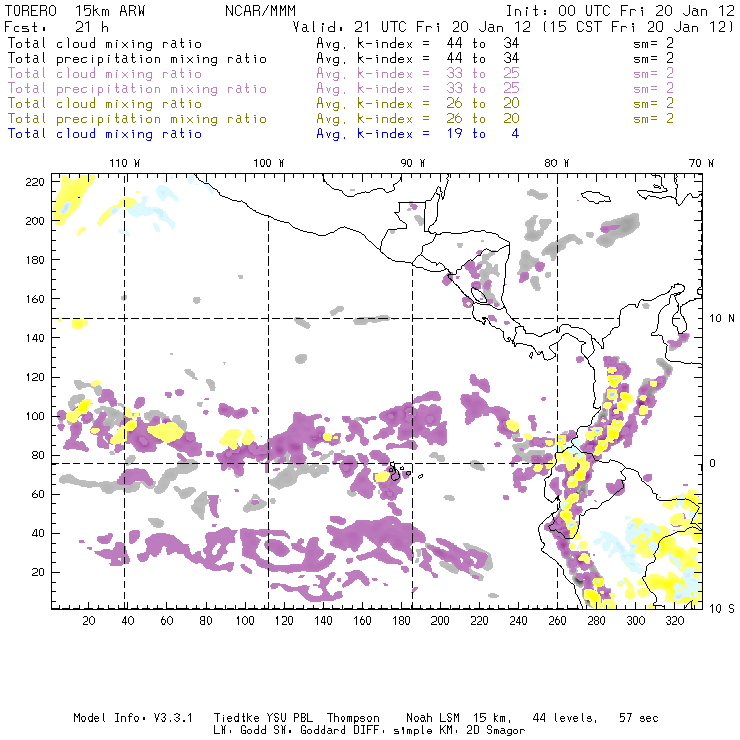Select olive "Total cloud mixing ratio" legend entry
740x740 pixels.
click(x=105, y=104)
